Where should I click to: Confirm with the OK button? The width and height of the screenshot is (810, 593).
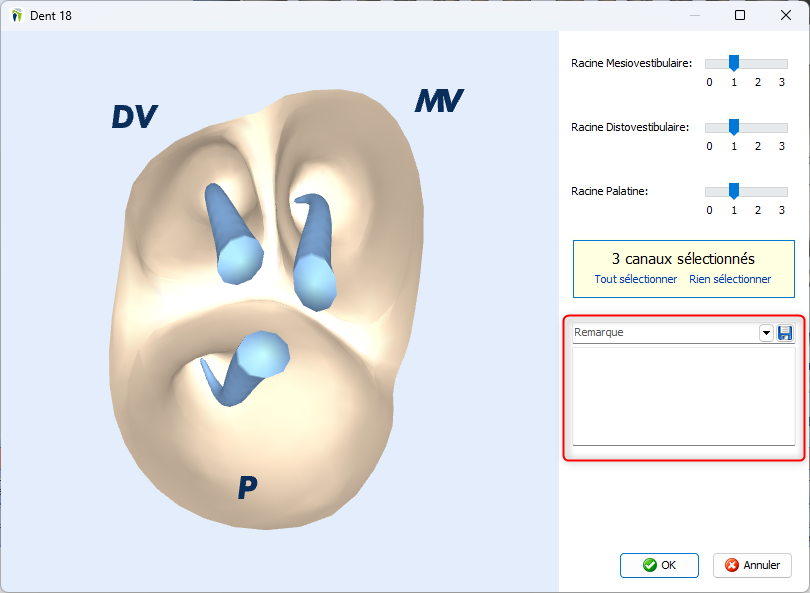[x=659, y=565]
